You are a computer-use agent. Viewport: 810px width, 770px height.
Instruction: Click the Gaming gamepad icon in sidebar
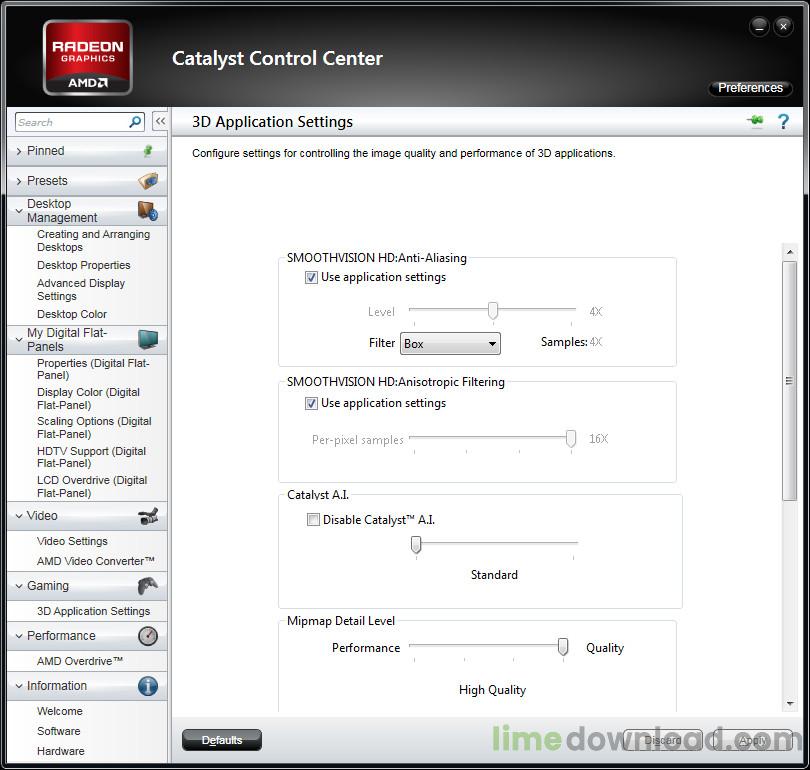pyautogui.click(x=148, y=586)
